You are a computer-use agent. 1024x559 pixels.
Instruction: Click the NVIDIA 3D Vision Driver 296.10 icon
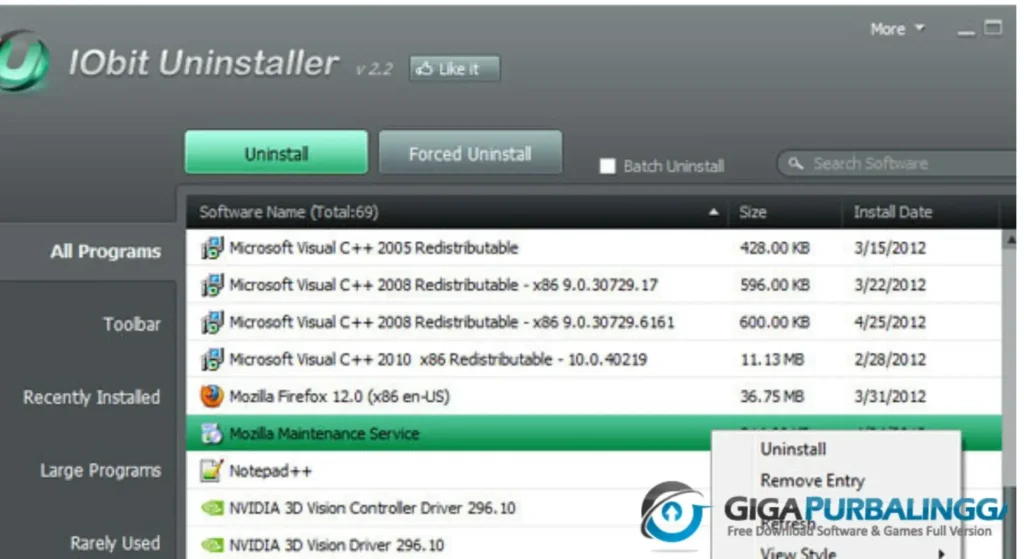[212, 545]
